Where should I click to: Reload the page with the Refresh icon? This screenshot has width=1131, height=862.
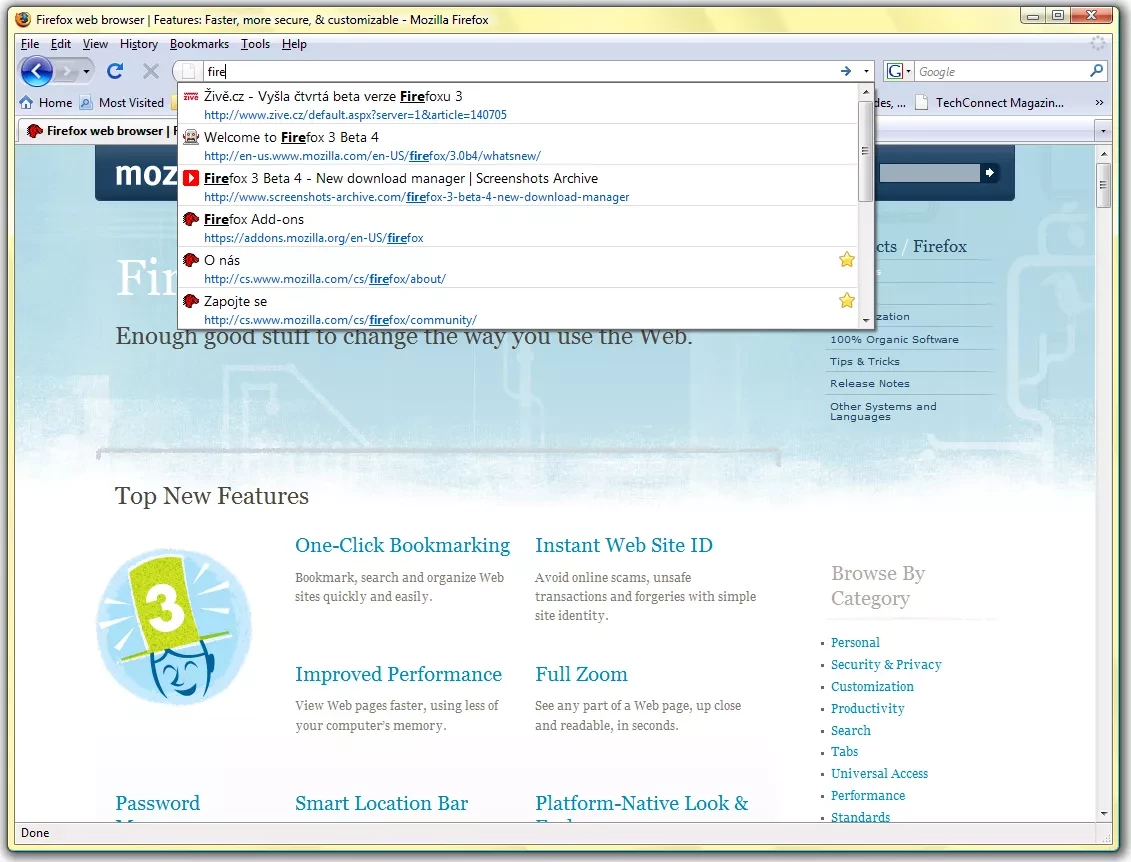pos(115,71)
